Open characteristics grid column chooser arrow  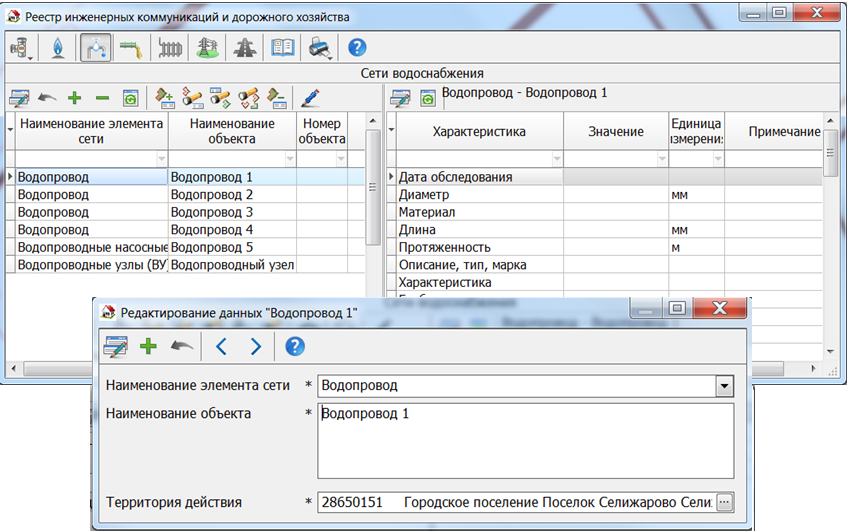coord(391,130)
